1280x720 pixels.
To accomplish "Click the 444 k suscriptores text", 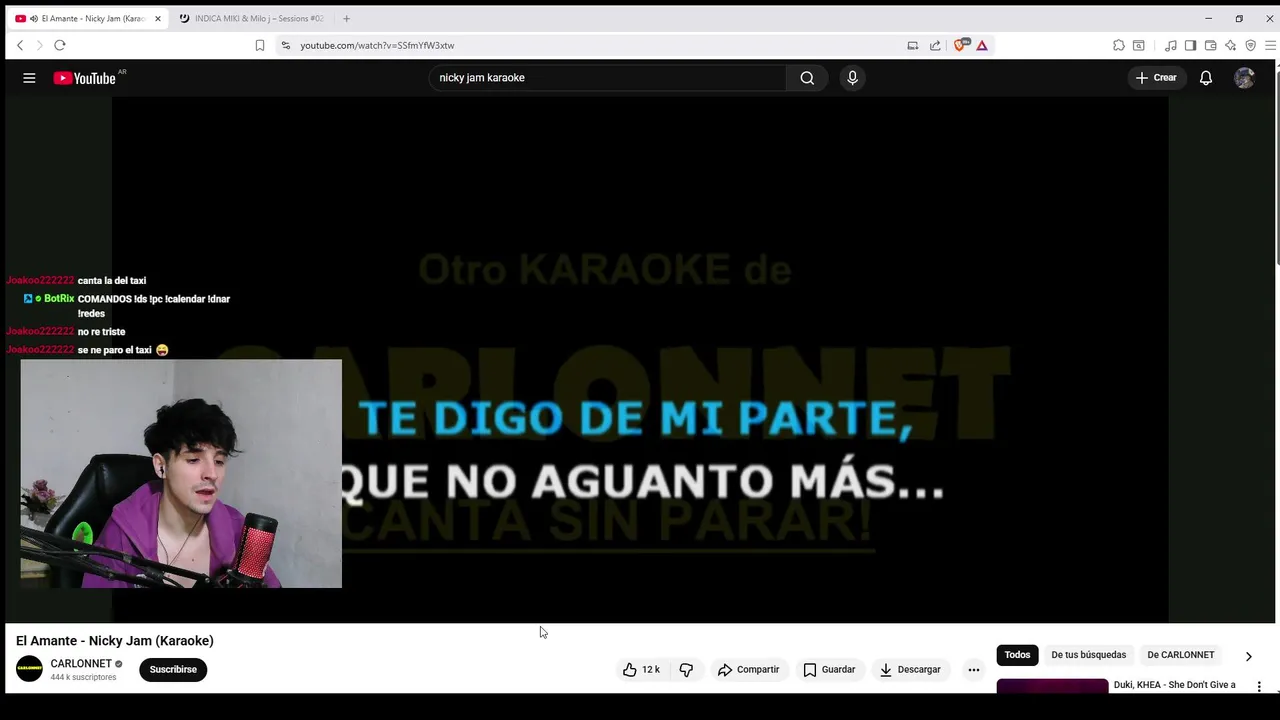I will click(83, 678).
